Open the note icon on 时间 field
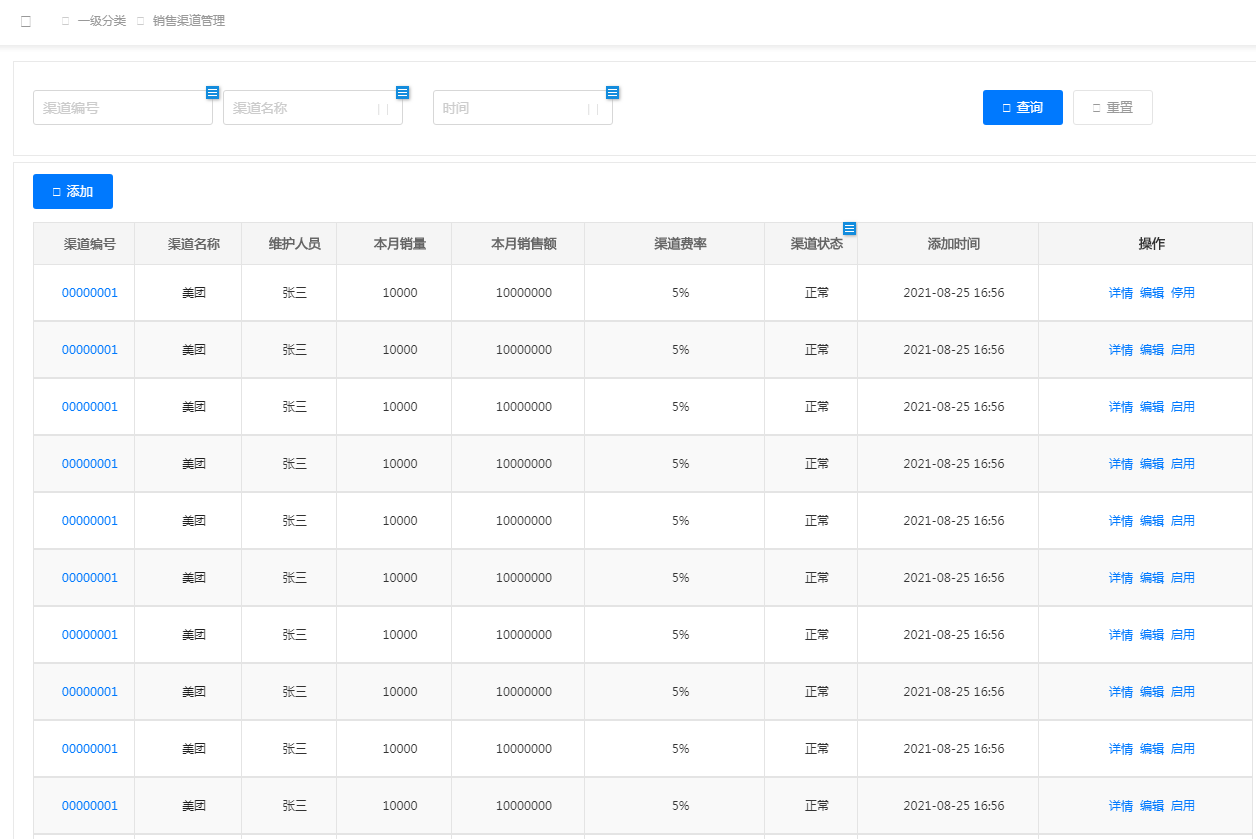This screenshot has height=839, width=1256. pyautogui.click(x=612, y=92)
